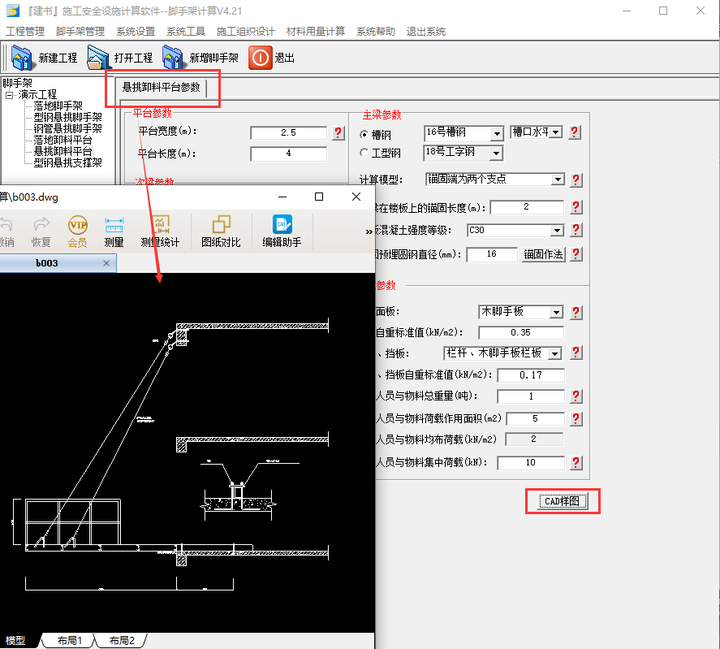Click the 人员与物料集中荷载 input field
The image size is (720, 649).
click(531, 463)
